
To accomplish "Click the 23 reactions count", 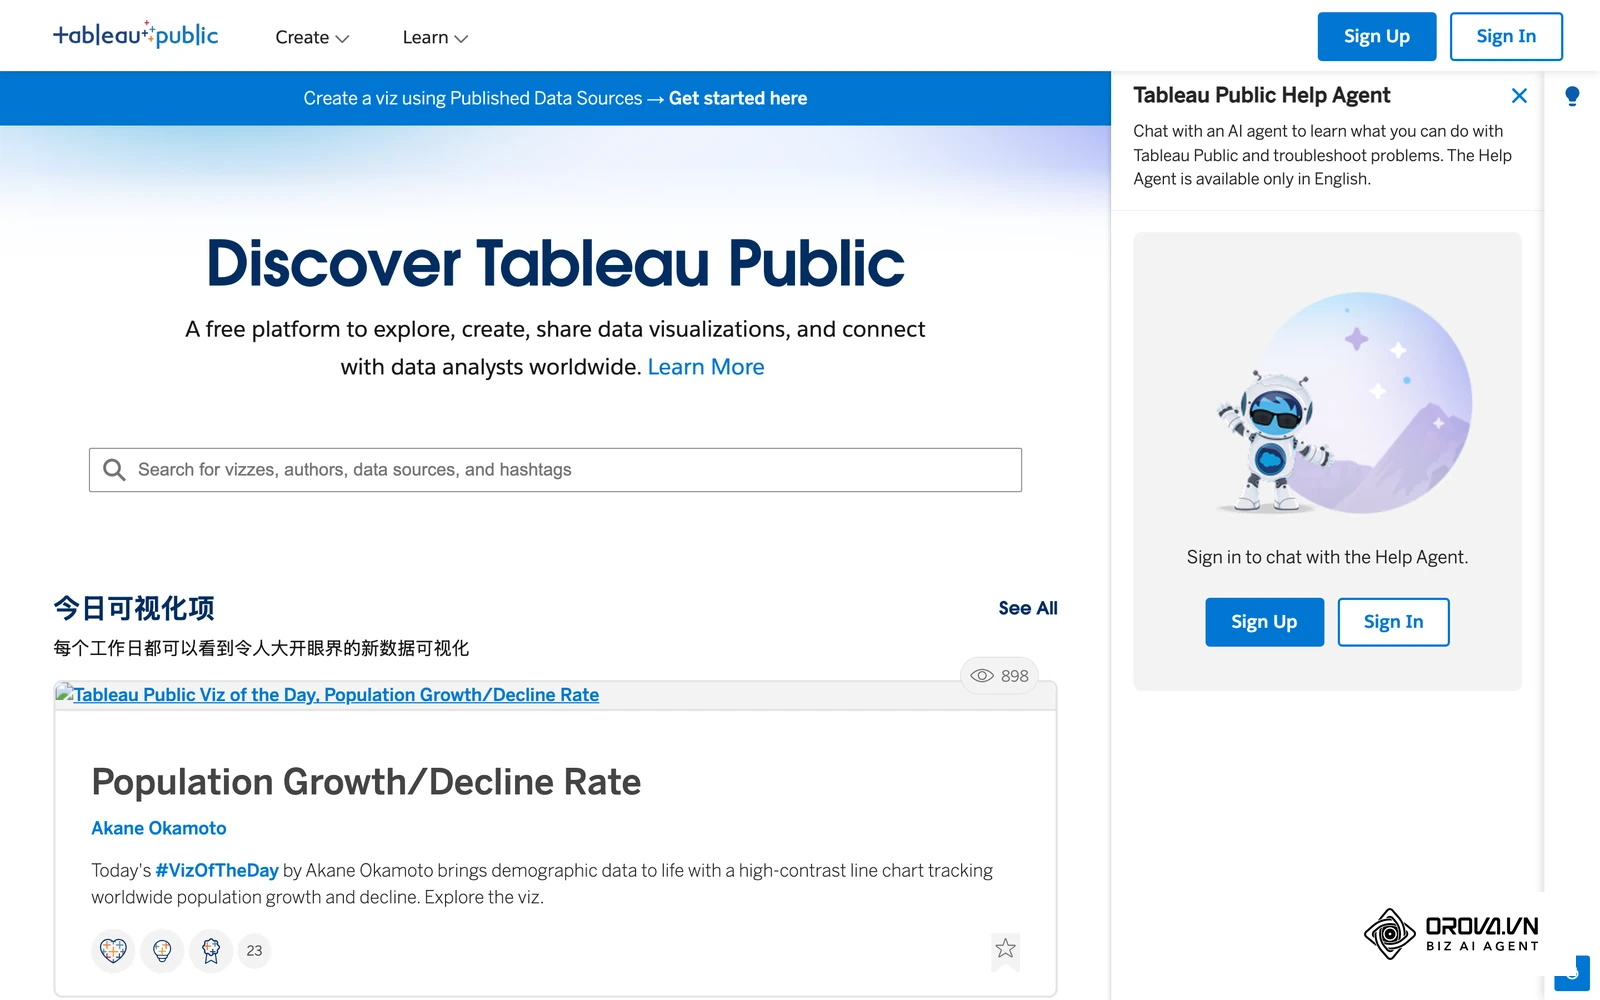I will pos(254,951).
